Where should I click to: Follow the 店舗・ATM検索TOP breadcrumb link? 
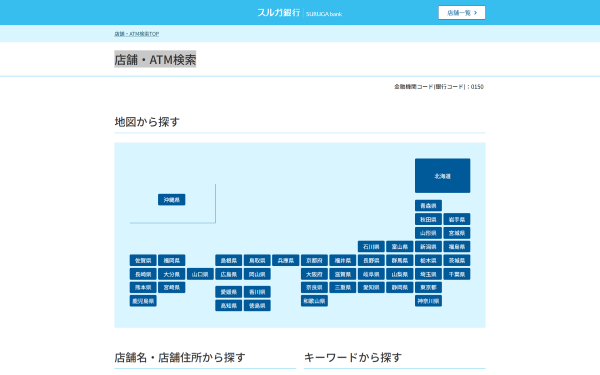pos(137,34)
